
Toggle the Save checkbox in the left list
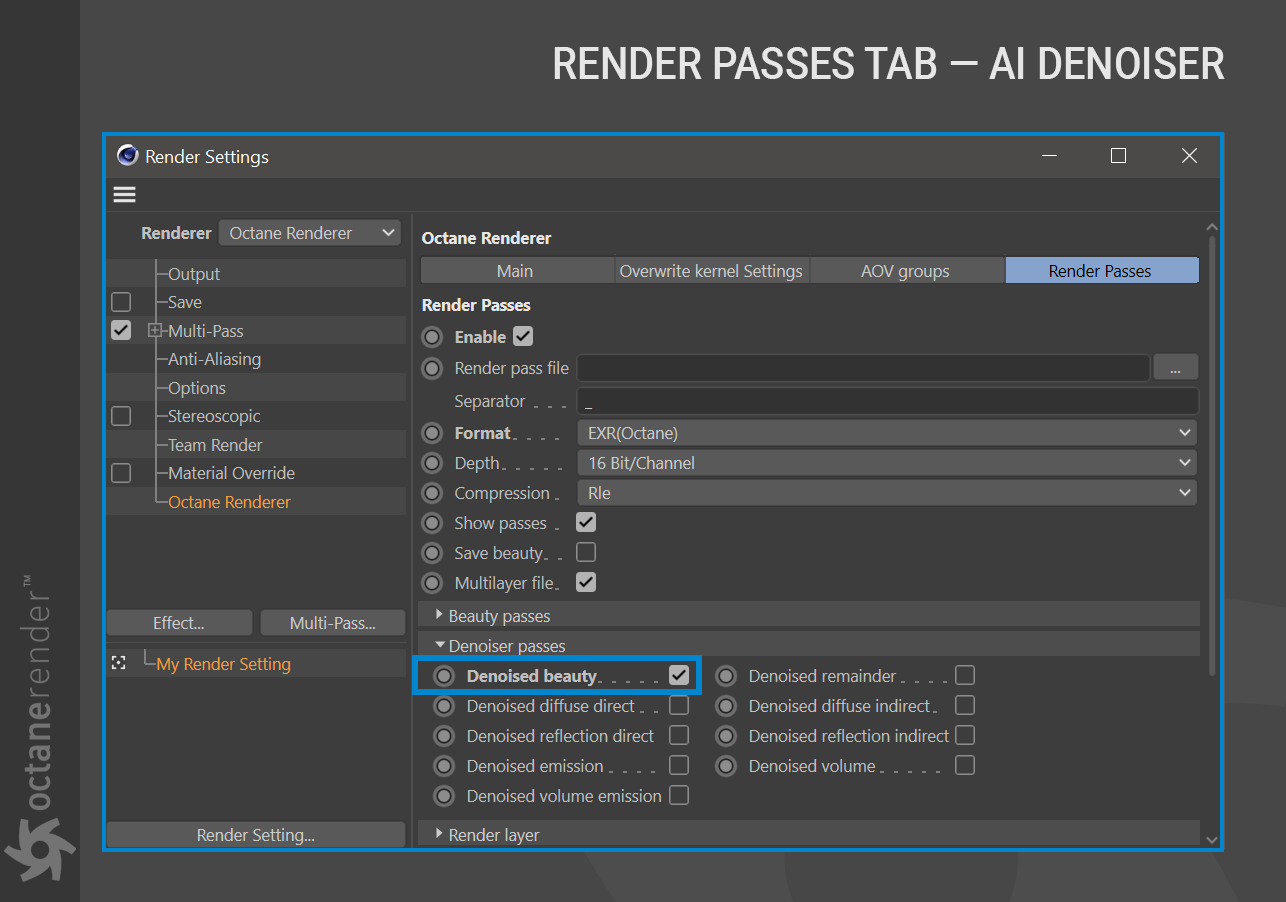[x=121, y=302]
